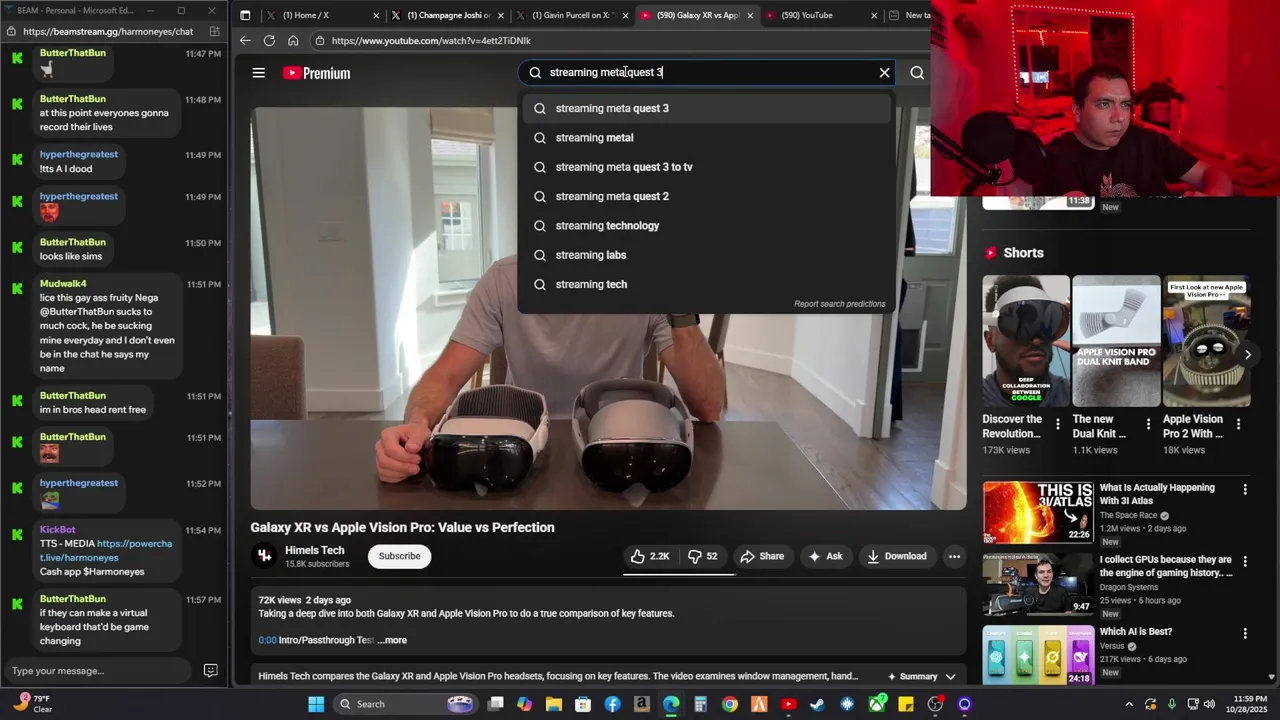This screenshot has height=720, width=1280.
Task: Open the three-dot more actions under video
Action: pos(954,556)
